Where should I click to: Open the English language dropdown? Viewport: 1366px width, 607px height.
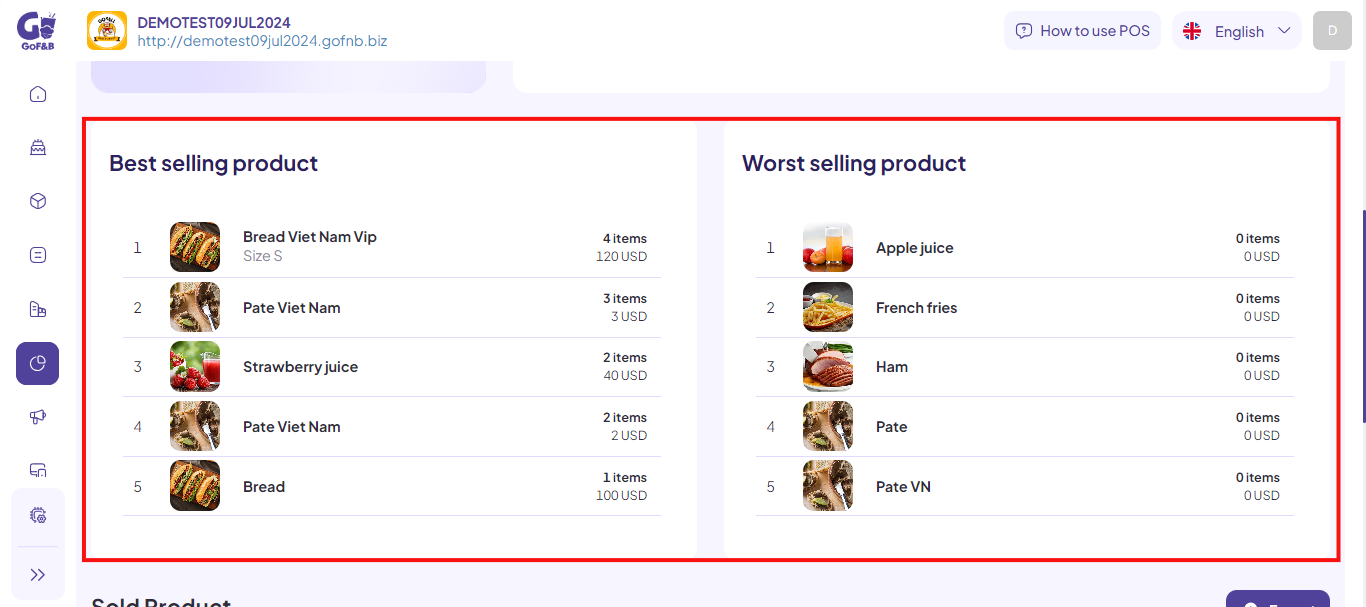[x=1237, y=31]
